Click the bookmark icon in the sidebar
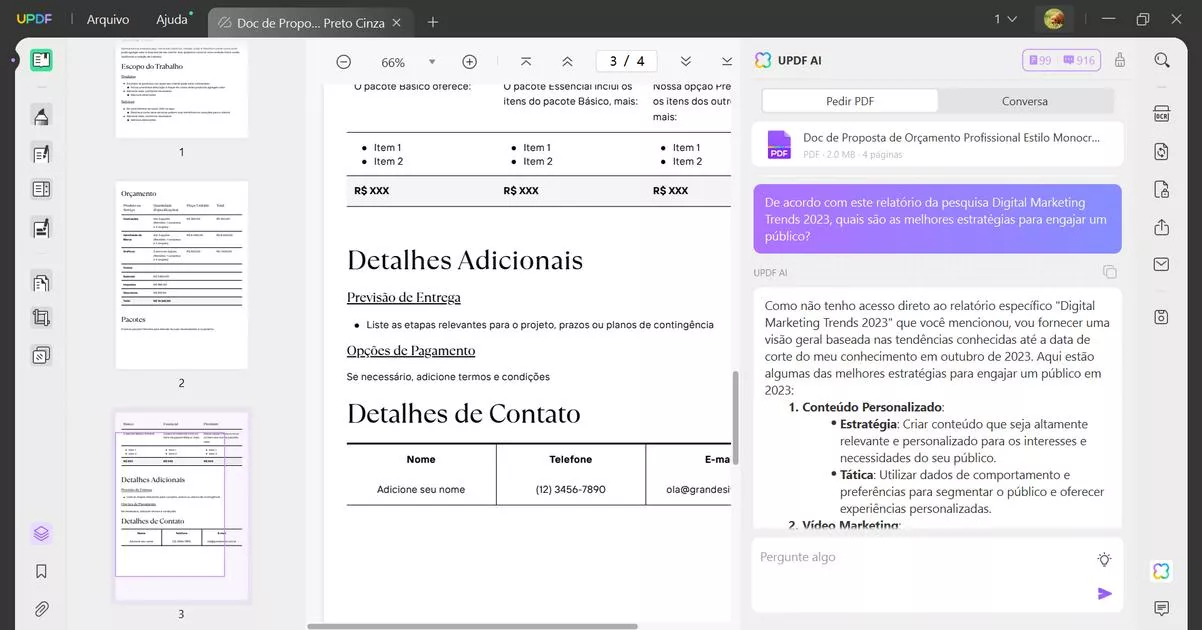Image resolution: width=1202 pixels, height=630 pixels. [41, 570]
